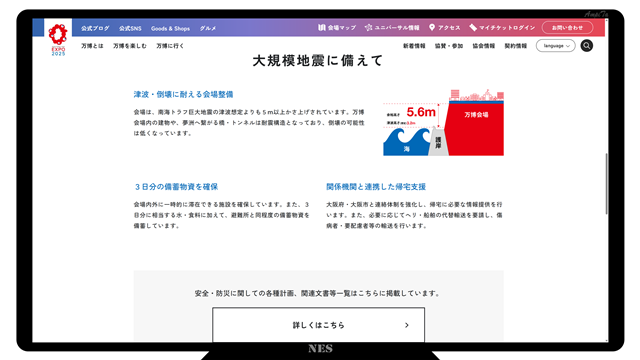Click the 詳しくはこちら button
The width and height of the screenshot is (640, 360).
tap(318, 325)
